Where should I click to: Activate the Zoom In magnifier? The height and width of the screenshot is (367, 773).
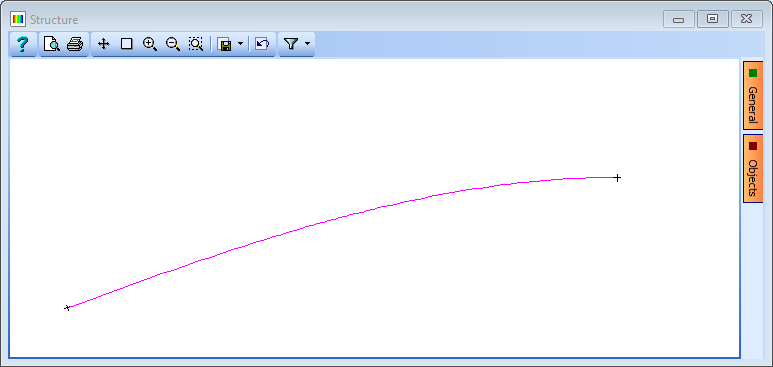(x=150, y=44)
